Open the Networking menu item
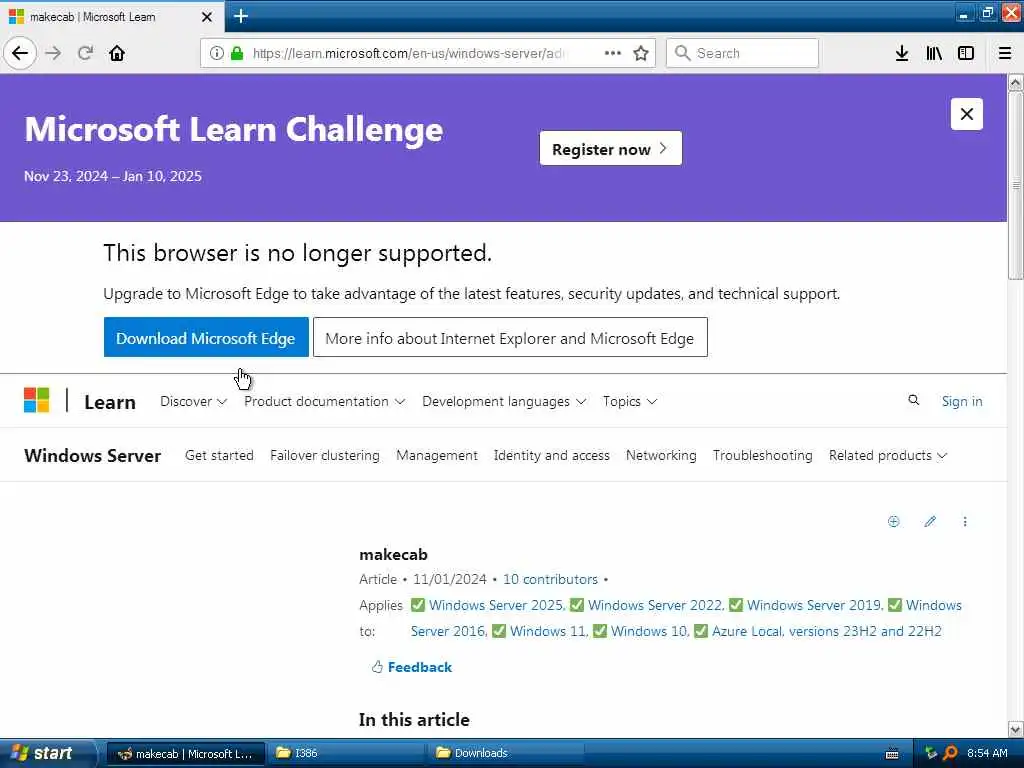 coord(661,455)
